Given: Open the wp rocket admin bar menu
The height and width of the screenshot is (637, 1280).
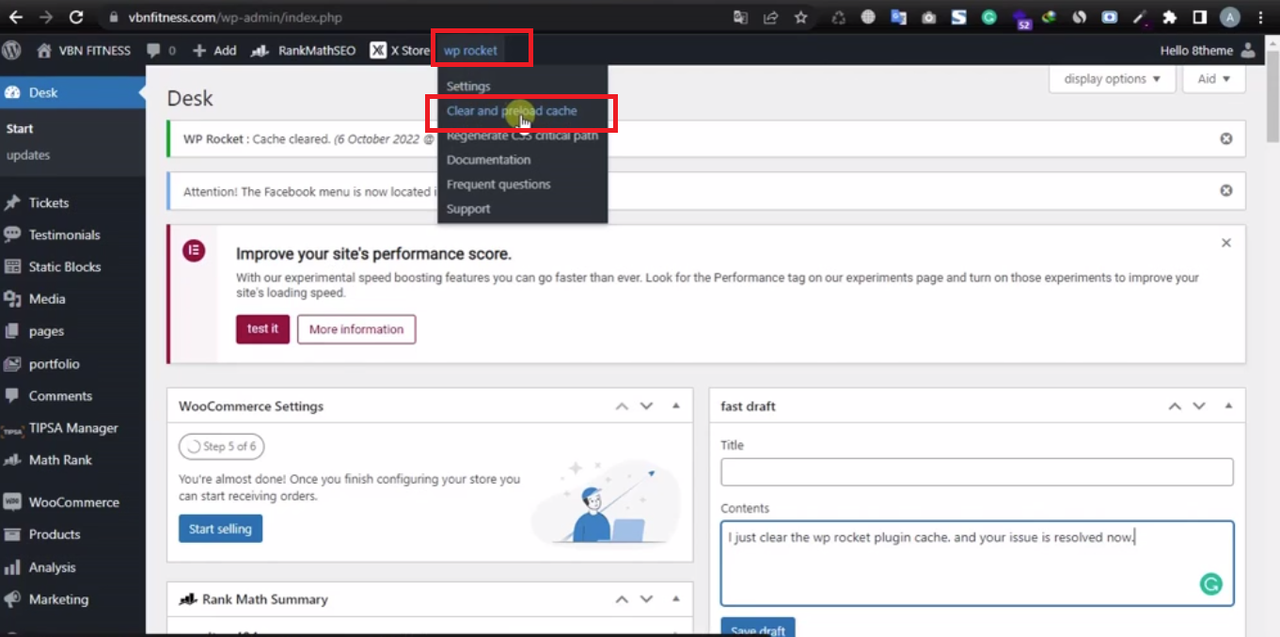Looking at the screenshot, I should click(471, 50).
